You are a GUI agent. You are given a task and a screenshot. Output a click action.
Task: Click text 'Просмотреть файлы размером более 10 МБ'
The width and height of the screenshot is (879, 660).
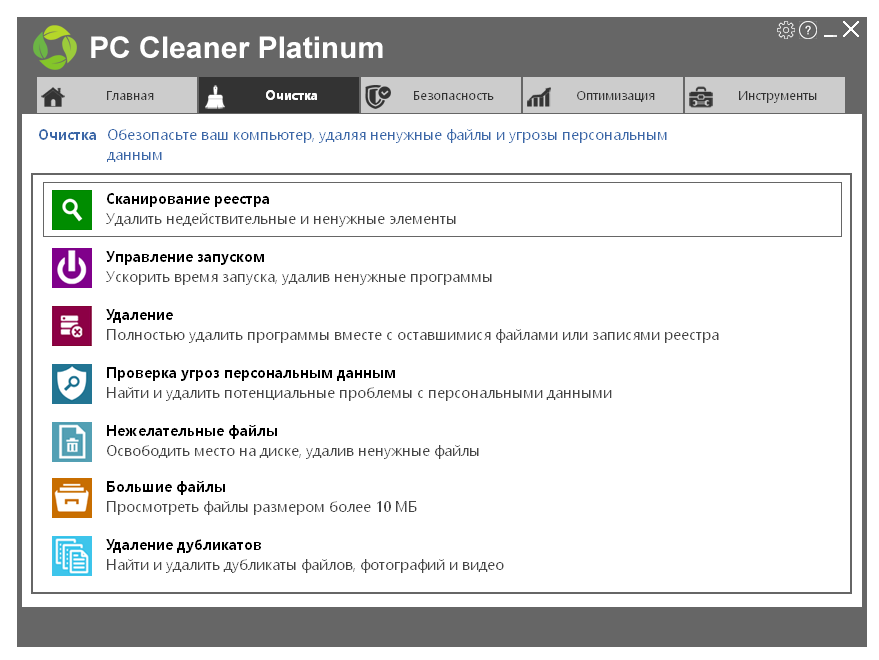click(261, 507)
